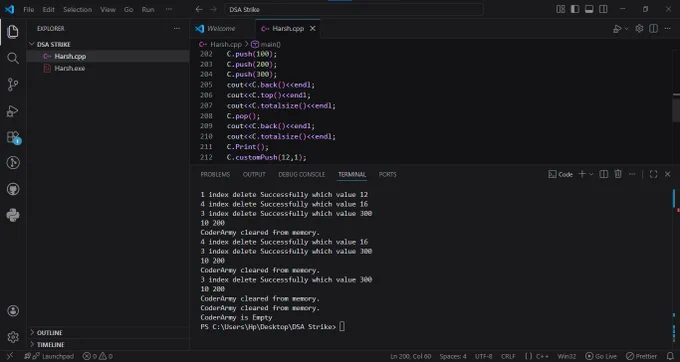
Task: Open the Source Control view
Action: point(13,85)
